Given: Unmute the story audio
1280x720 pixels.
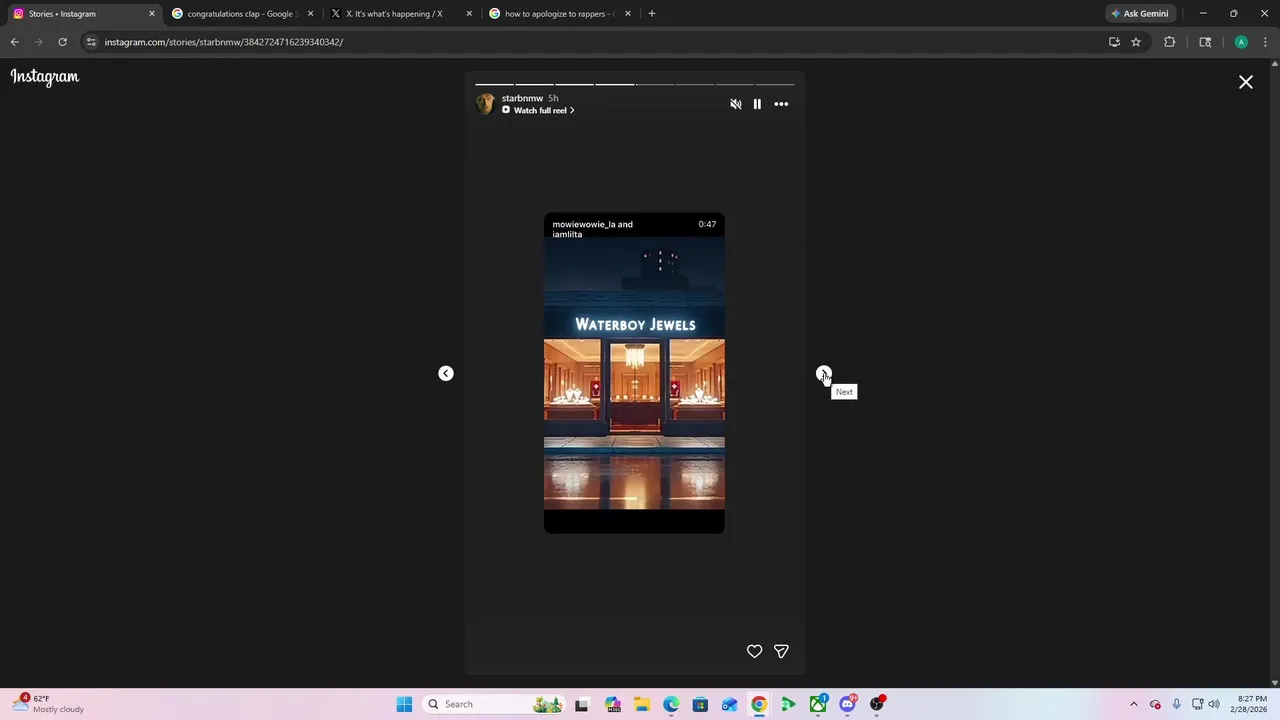Looking at the screenshot, I should 736,104.
